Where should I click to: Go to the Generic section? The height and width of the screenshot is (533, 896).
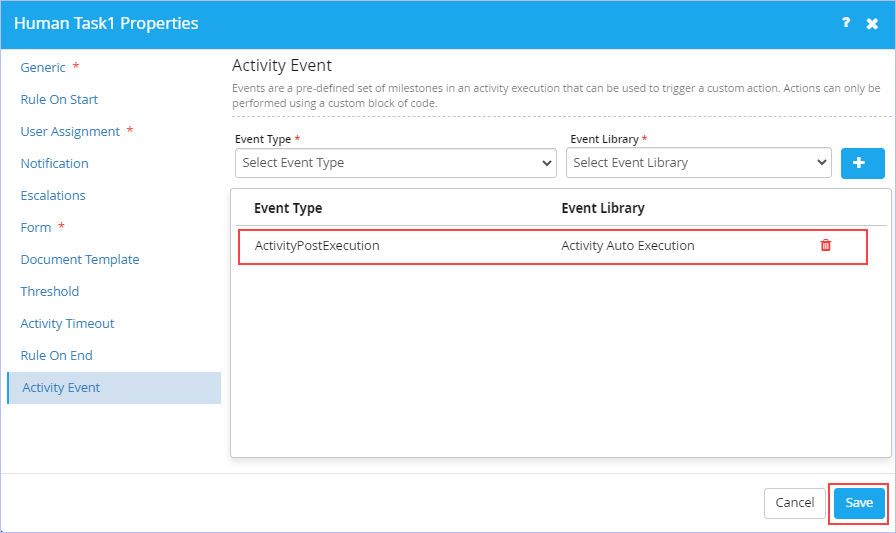(x=43, y=67)
